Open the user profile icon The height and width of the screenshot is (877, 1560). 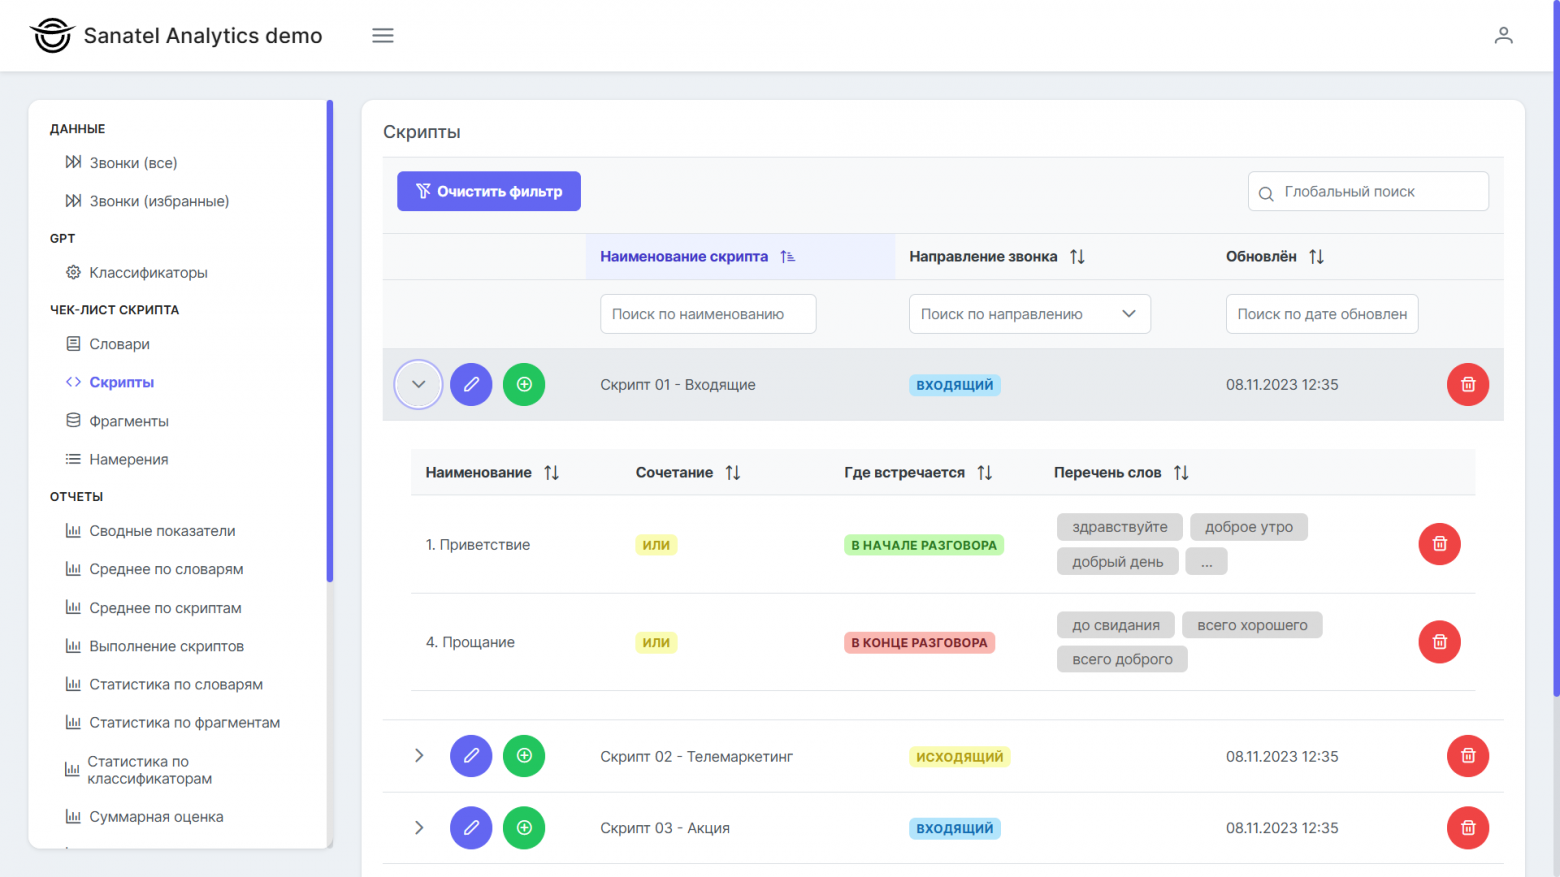click(x=1503, y=36)
